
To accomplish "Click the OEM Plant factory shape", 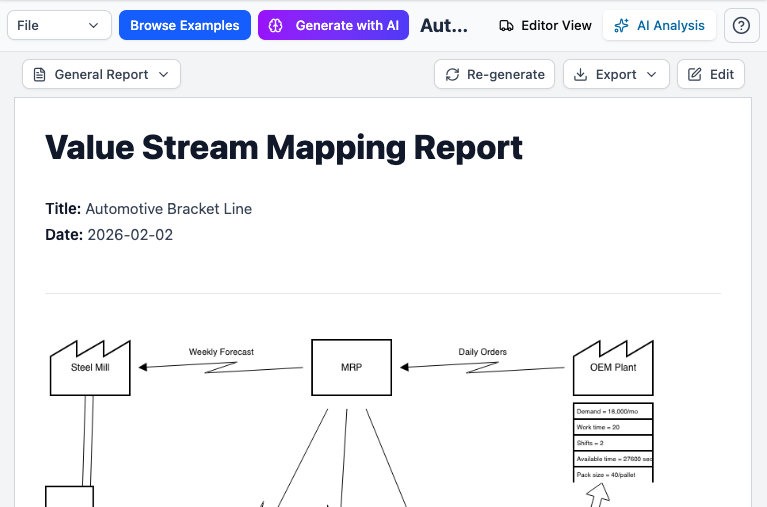I will click(612, 369).
